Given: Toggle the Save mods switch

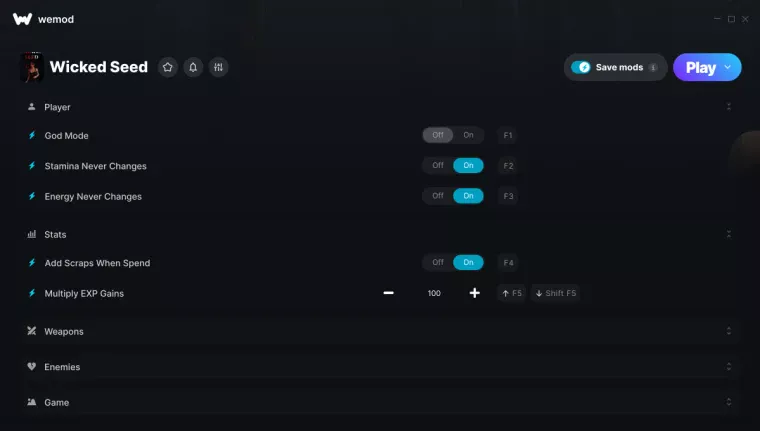Looking at the screenshot, I should [x=580, y=67].
